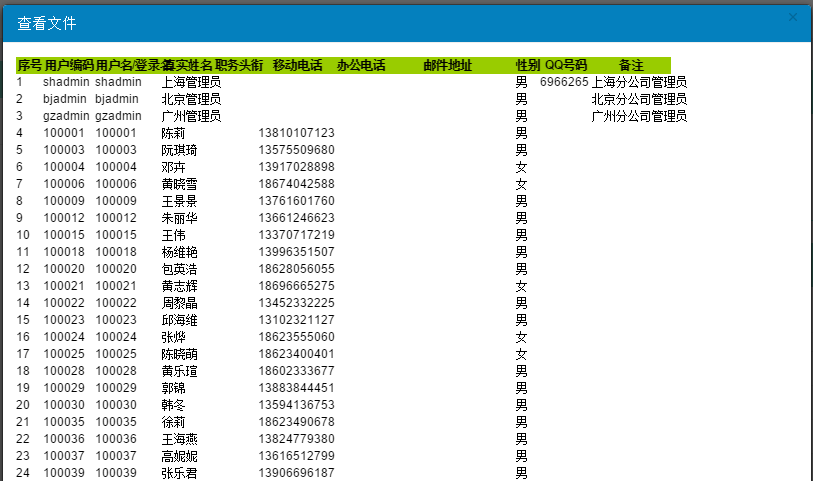Select name cell 上海管理员
The height and width of the screenshot is (481, 813).
click(x=191, y=82)
